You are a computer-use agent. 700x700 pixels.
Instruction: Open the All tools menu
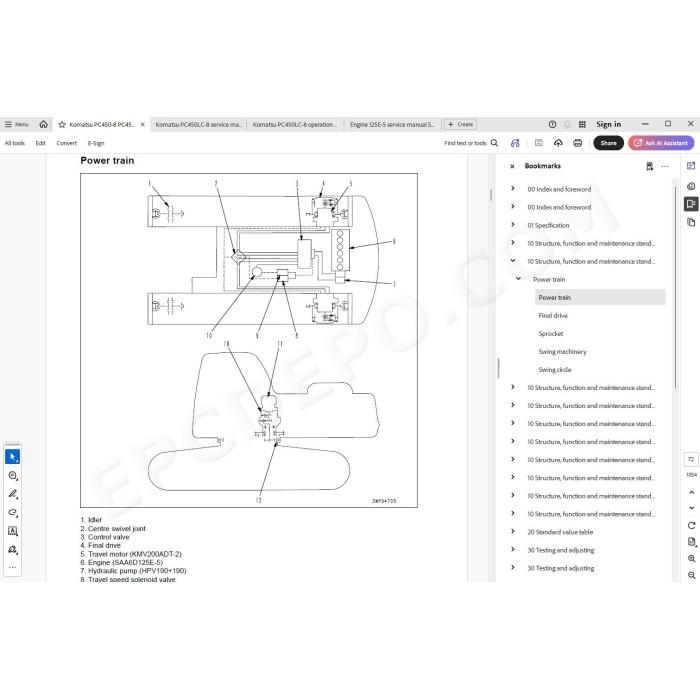point(15,143)
